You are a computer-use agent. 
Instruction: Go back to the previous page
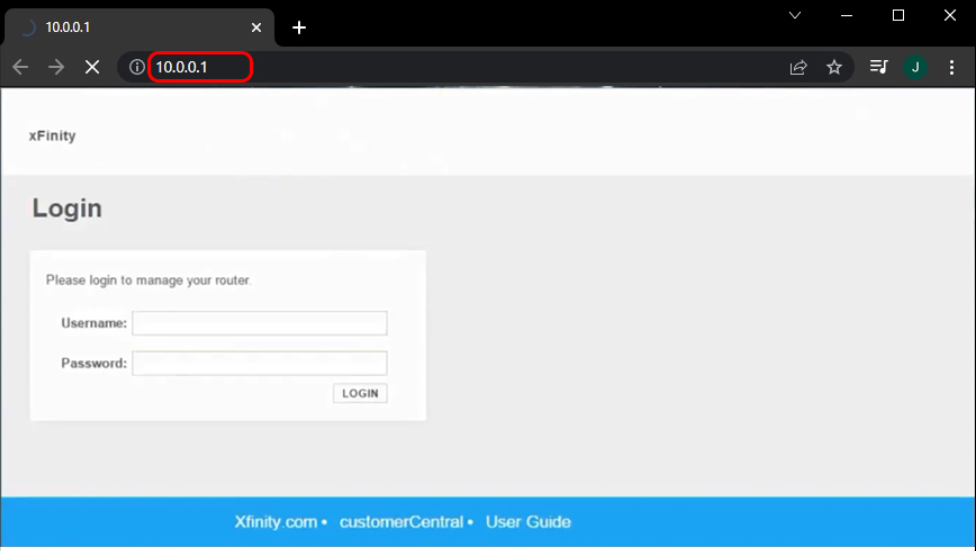[x=21, y=67]
